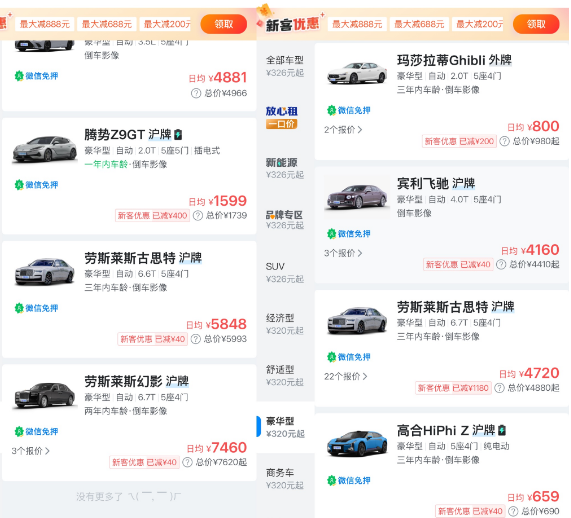This screenshot has height=518, width=571.
Task: Select the 舒适型 category tab
Action: click(285, 375)
